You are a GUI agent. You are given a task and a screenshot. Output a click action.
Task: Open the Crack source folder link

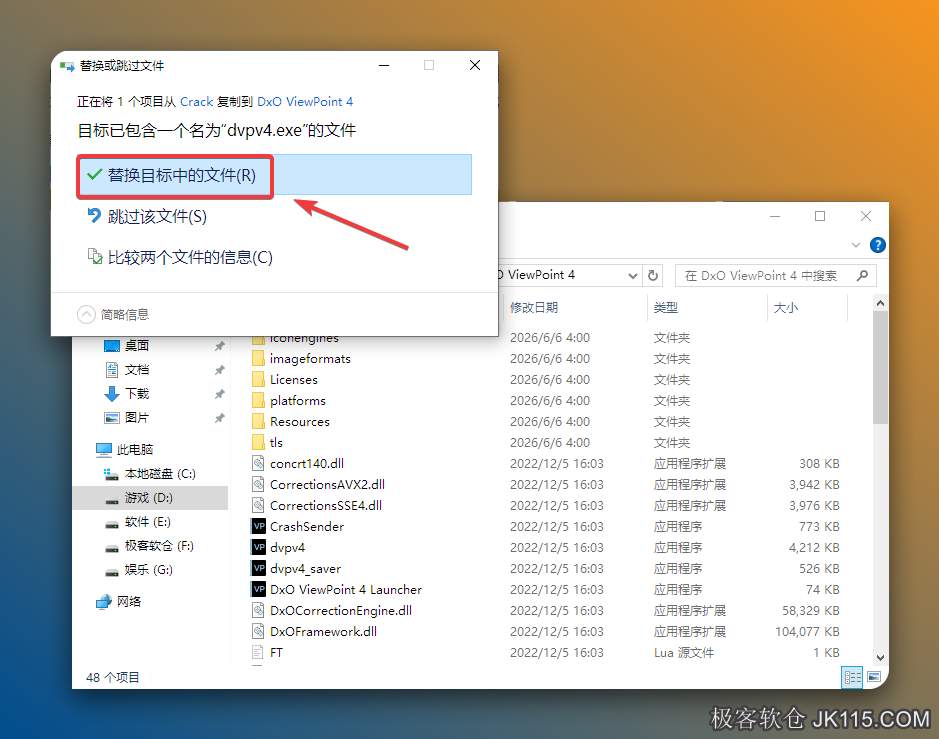[x=196, y=102]
